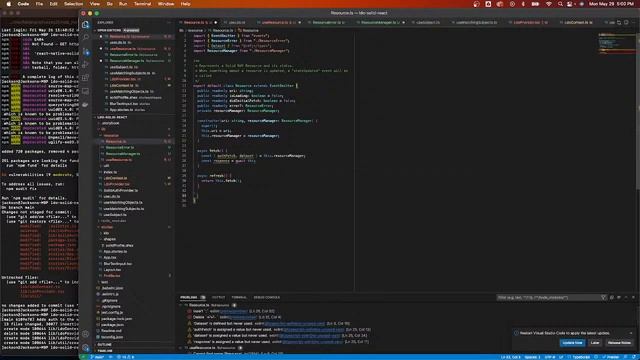Switch to the OUTPUT tab in the bottom panel
This screenshot has width=640, height=360.
click(218, 298)
